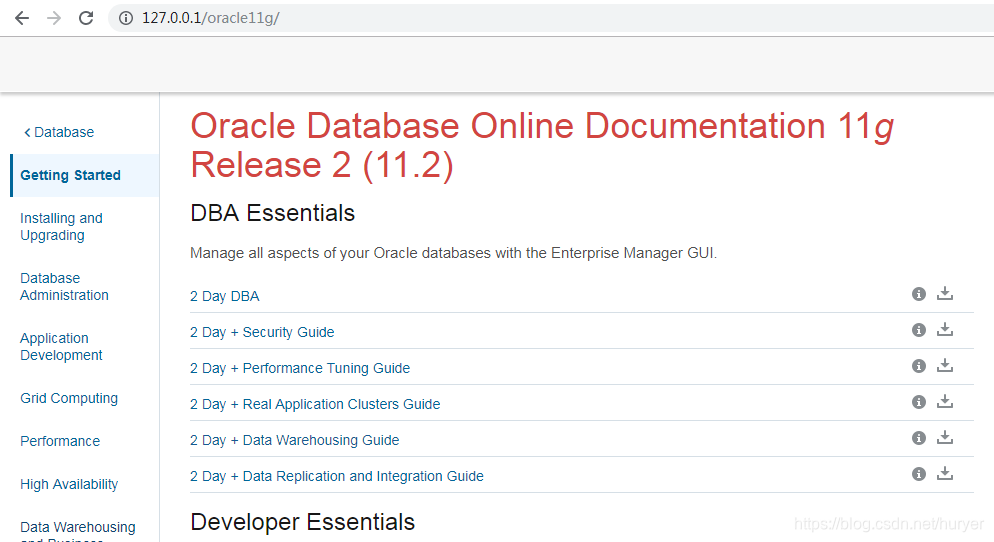This screenshot has height=542, width=994.
Task: Open Performance sidebar section
Action: pos(60,442)
